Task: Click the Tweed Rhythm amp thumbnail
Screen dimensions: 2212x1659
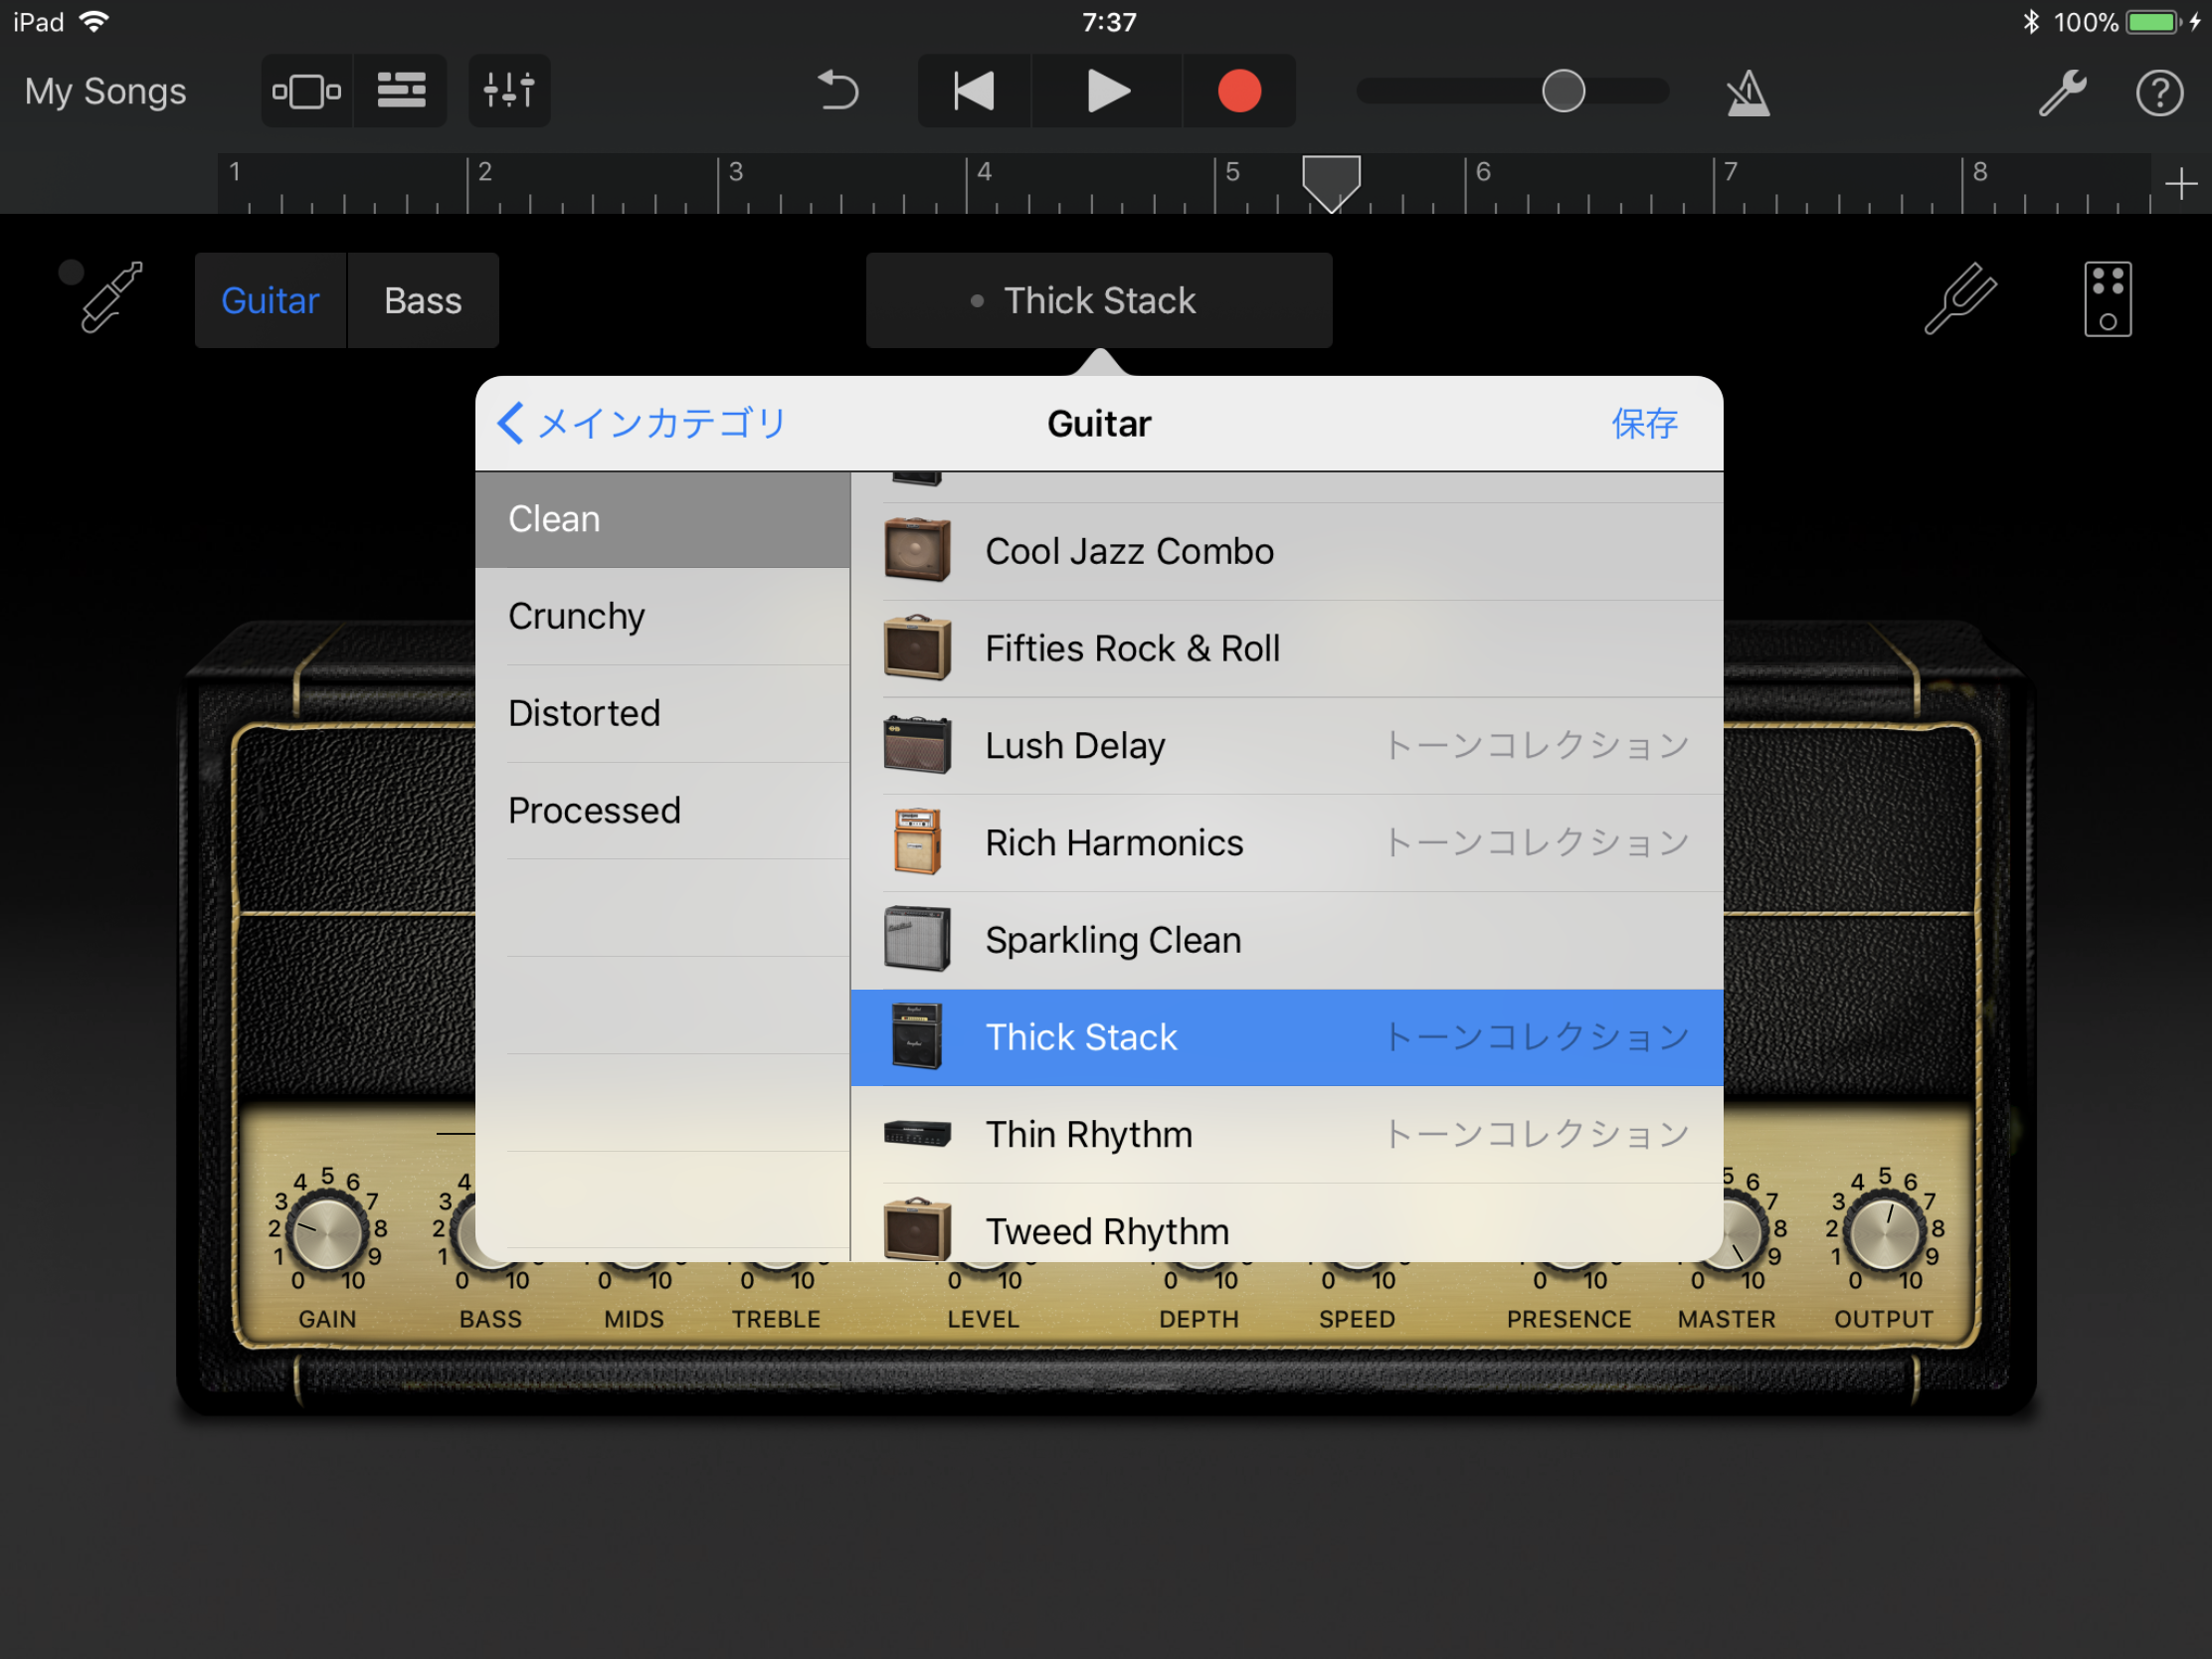Action: pos(917,1228)
